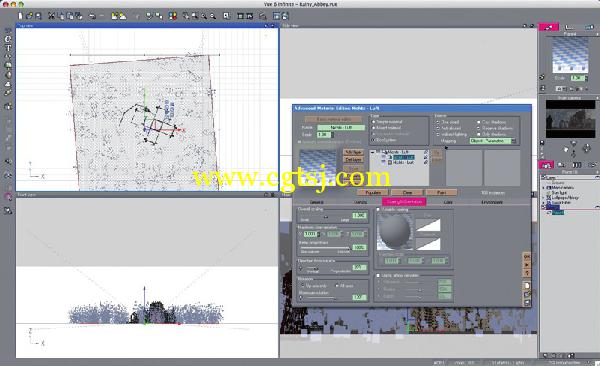This screenshot has height=366, width=600.
Task: Open the Side view options dropdown arrow
Action: point(525,25)
